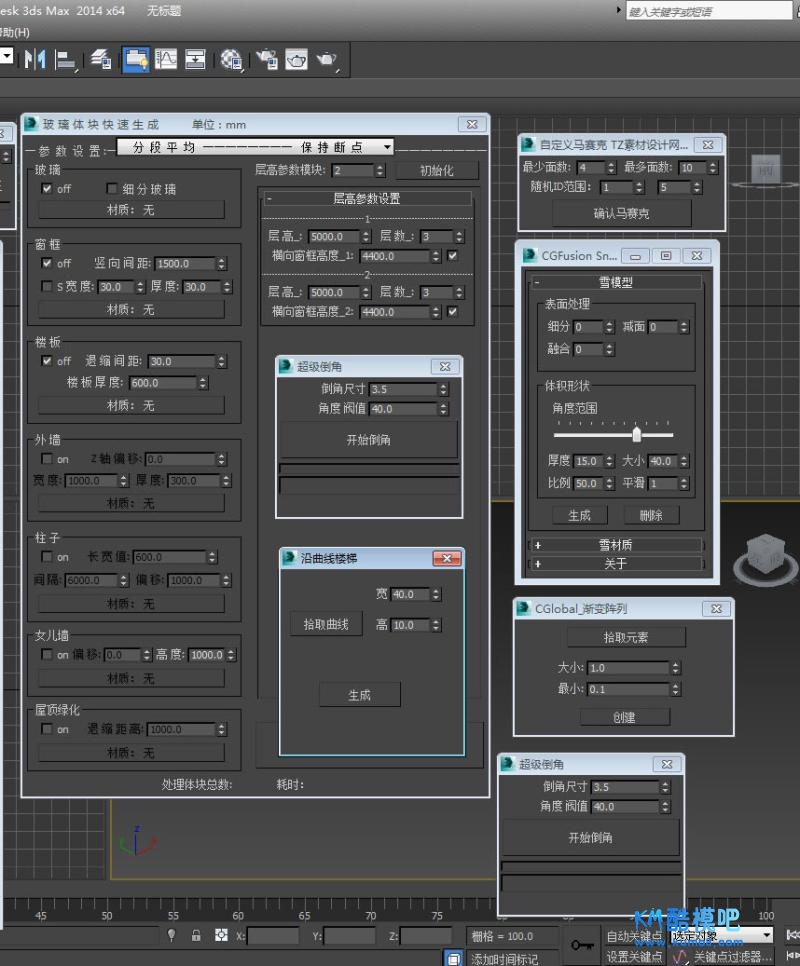Open the 层高参数模块 dropdown
The width and height of the screenshot is (800, 966).
382,171
